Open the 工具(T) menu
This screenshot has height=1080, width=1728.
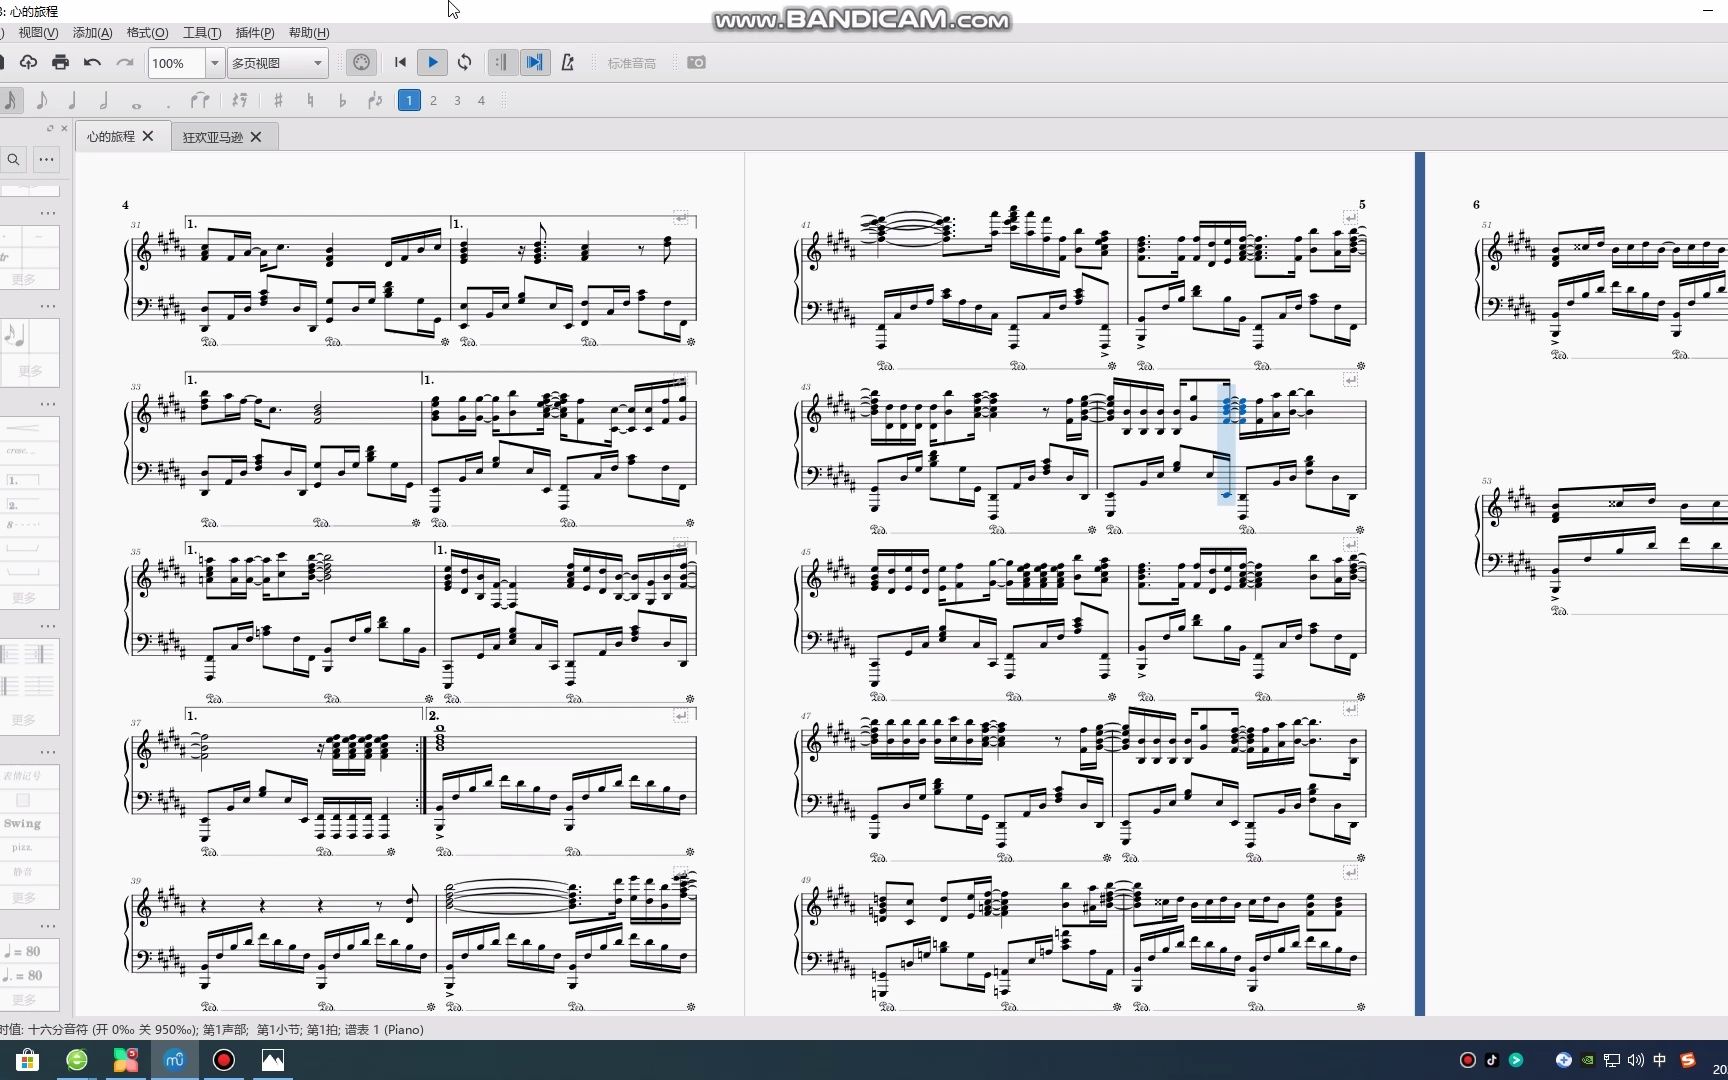coord(202,33)
